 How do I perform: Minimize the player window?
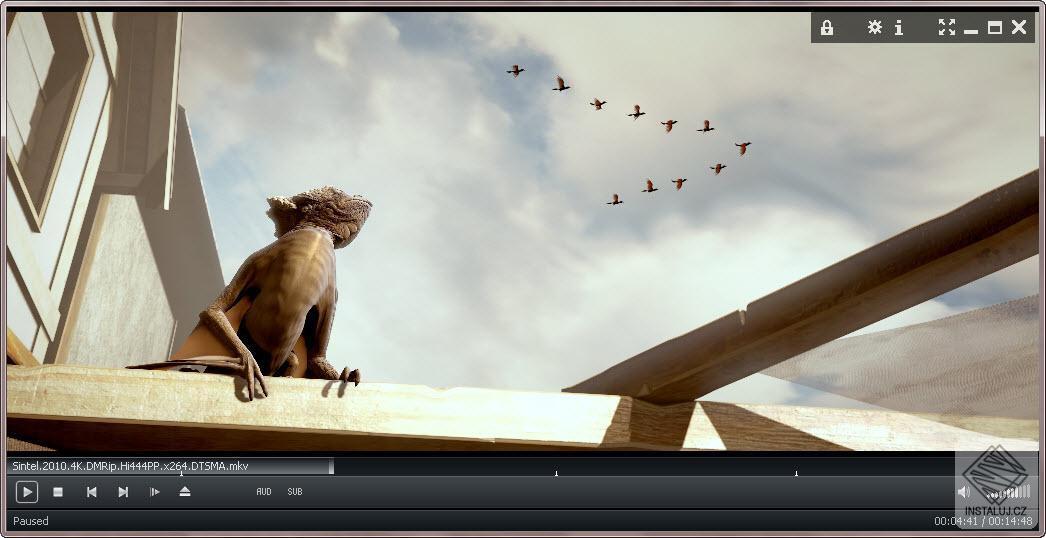[x=971, y=30]
